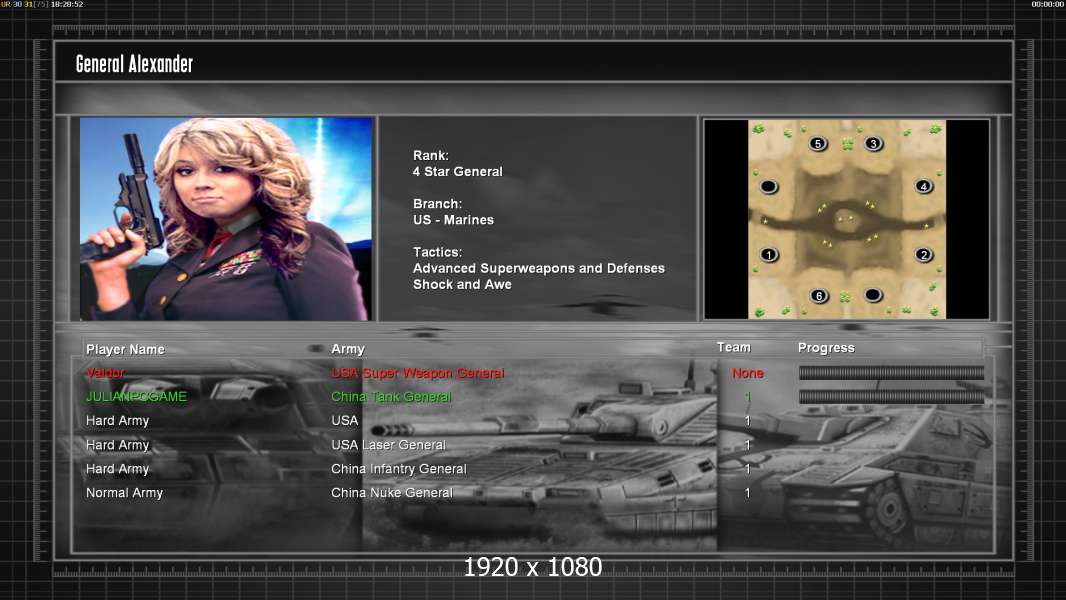Click the "4 Star General" text

458,172
